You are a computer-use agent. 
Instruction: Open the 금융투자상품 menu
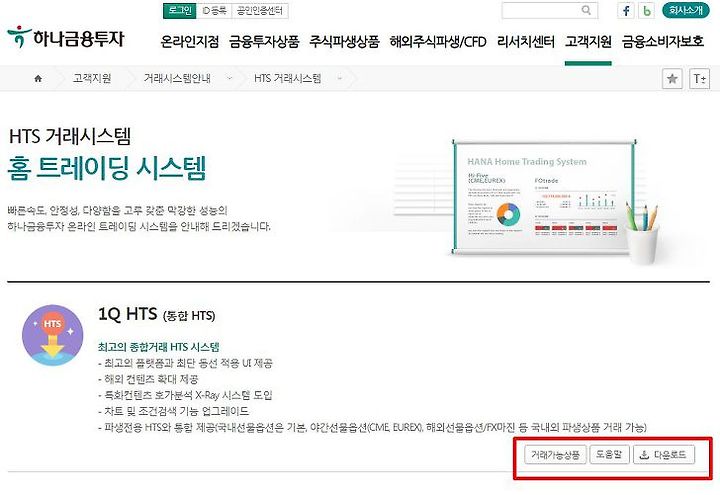(264, 42)
